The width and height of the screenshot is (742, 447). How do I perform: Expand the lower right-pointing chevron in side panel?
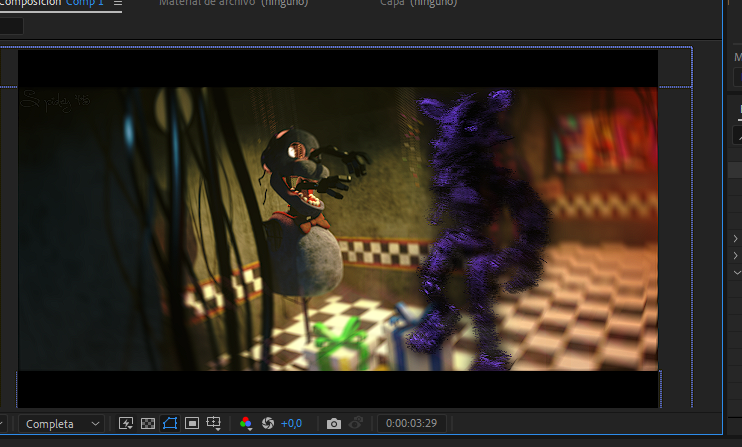coord(736,255)
